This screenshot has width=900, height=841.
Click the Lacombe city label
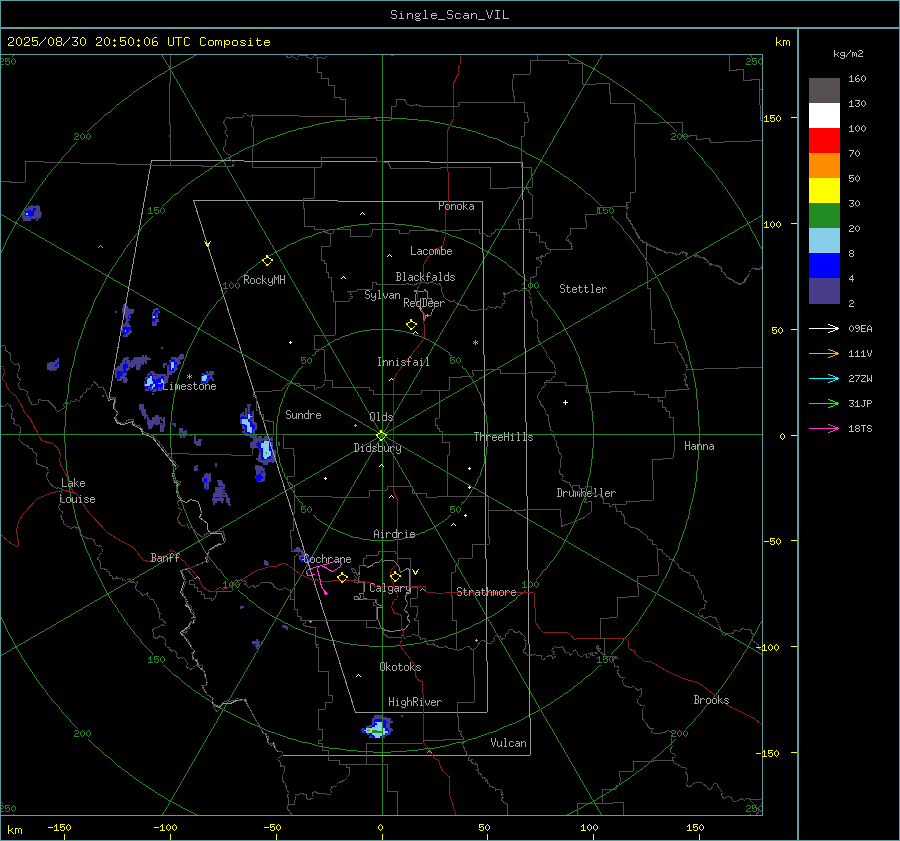[431, 251]
